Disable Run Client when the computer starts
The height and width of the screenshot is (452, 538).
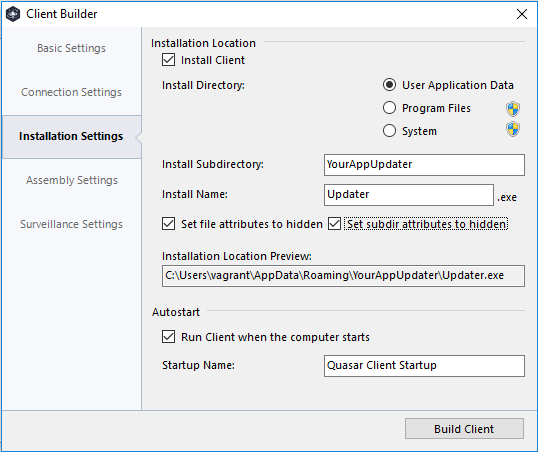pyautogui.click(x=168, y=337)
